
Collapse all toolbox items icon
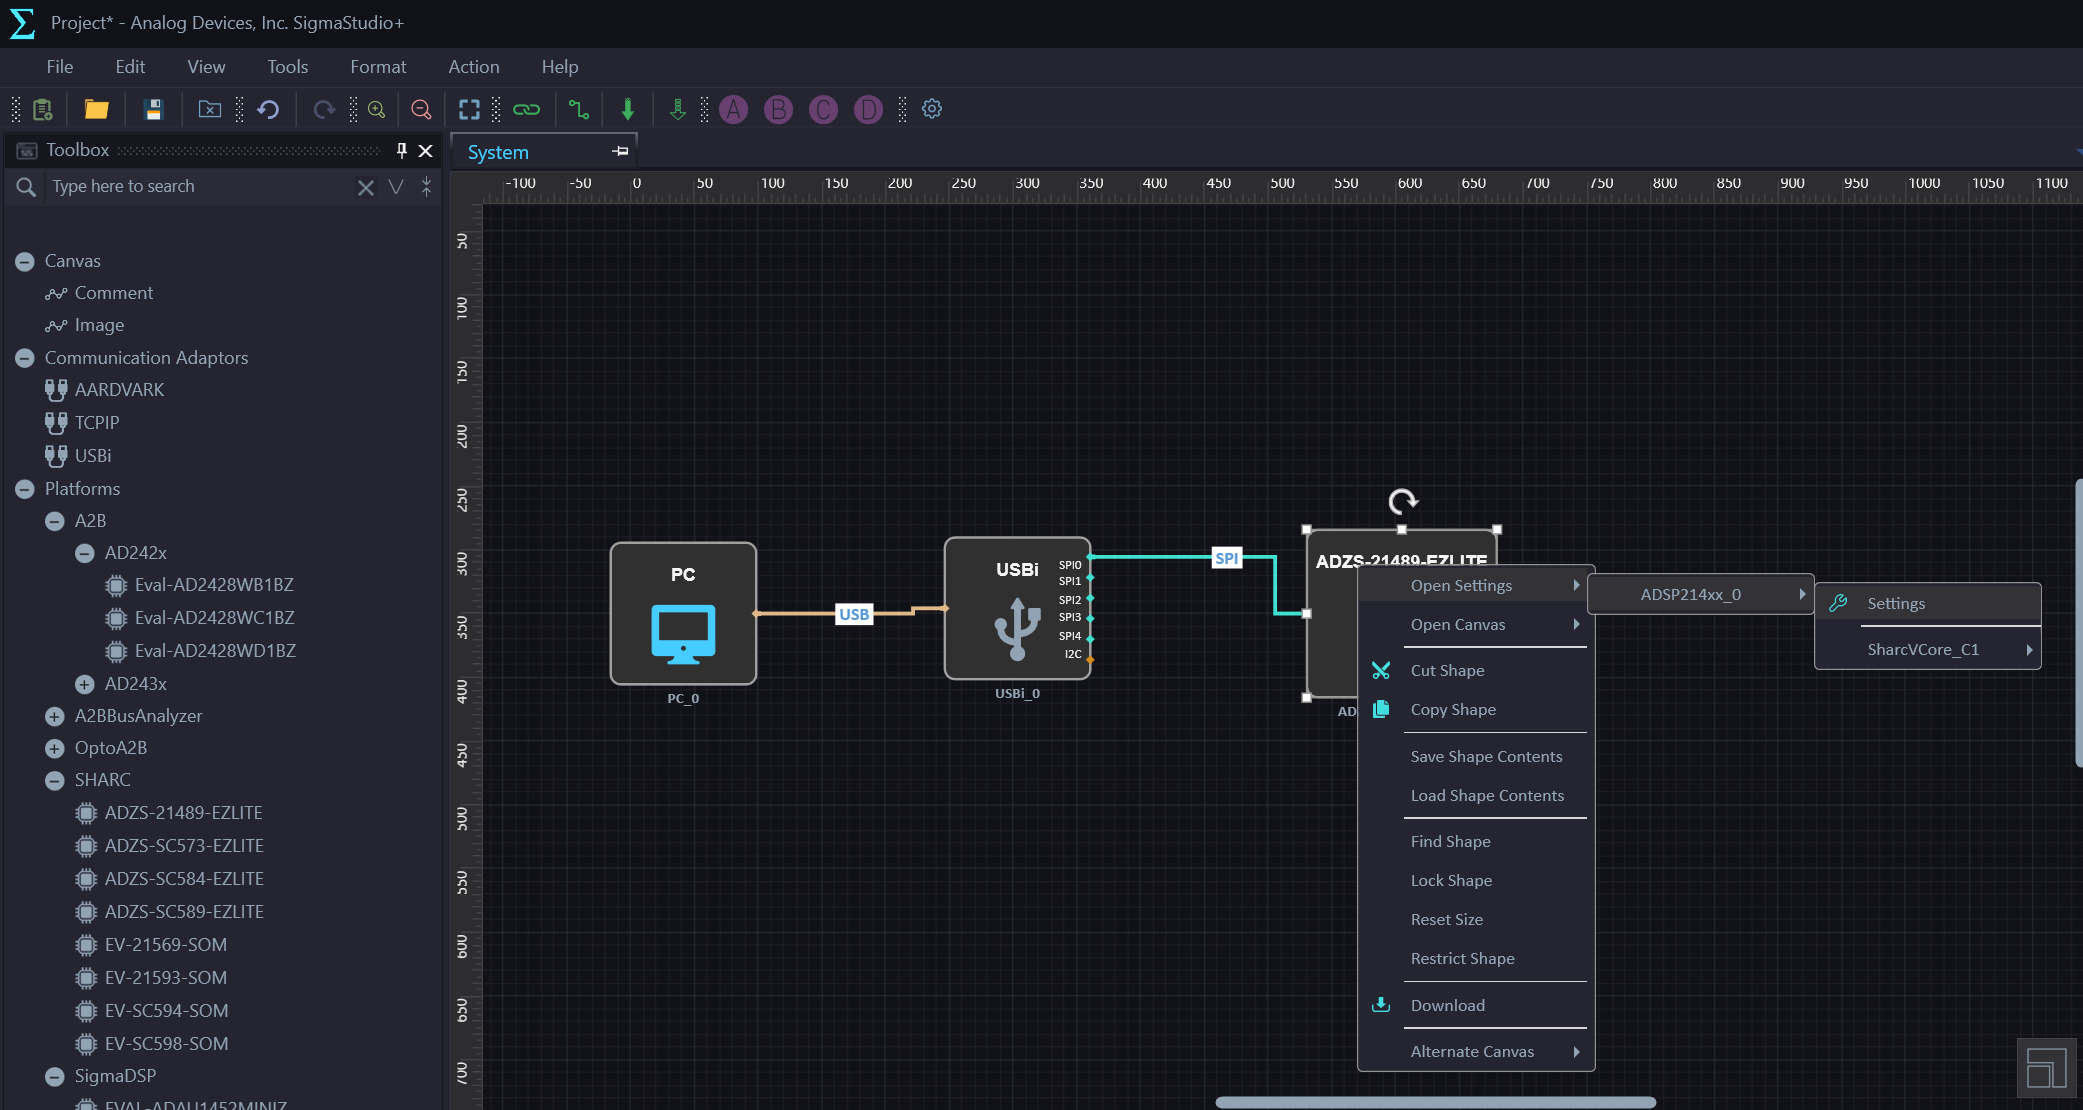[x=427, y=187]
